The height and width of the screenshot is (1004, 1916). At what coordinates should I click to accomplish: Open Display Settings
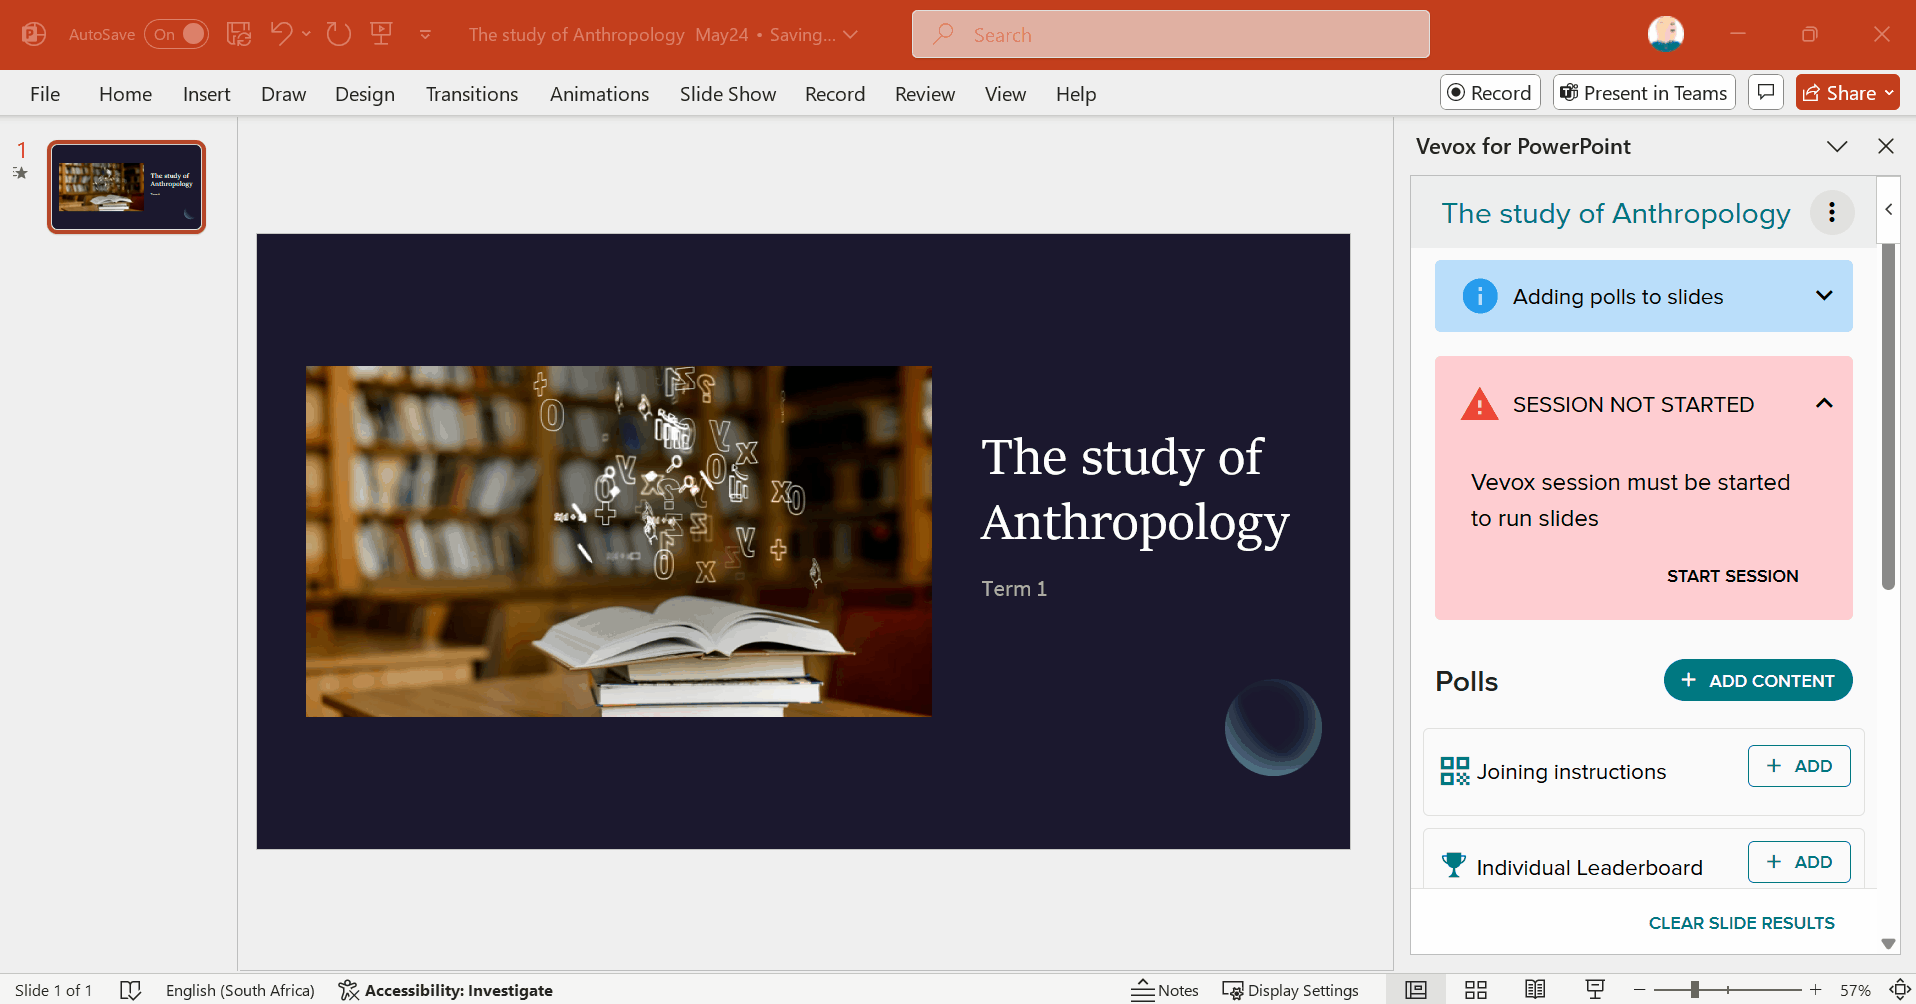[x=1290, y=990]
